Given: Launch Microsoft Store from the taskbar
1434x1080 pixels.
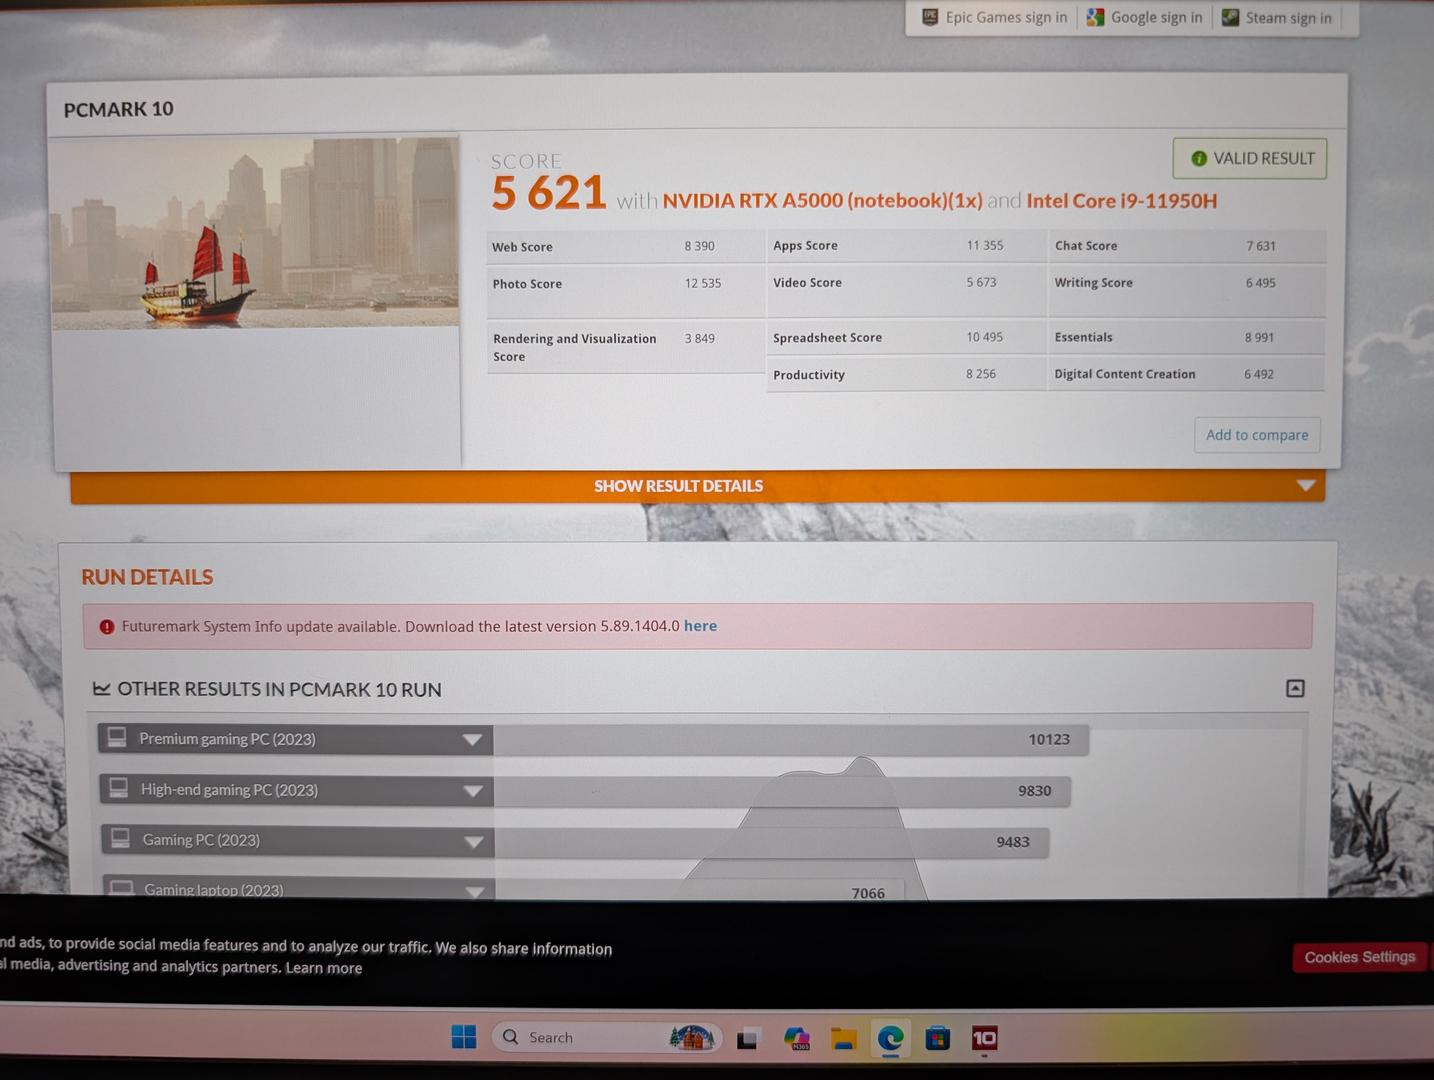Looking at the screenshot, I should [x=937, y=1039].
